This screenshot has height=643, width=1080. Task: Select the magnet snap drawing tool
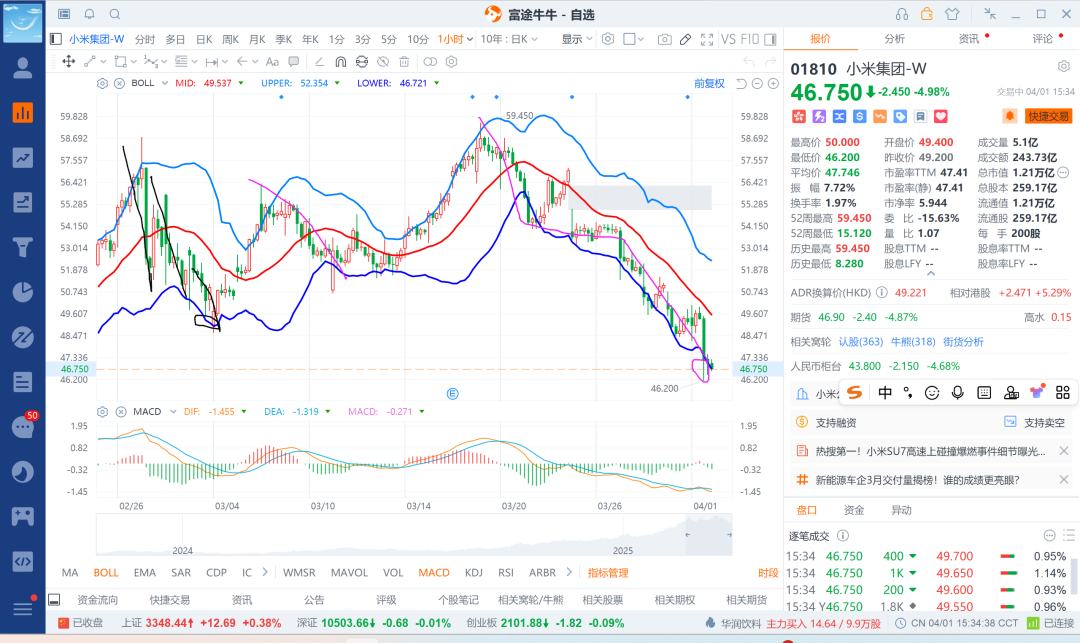[339, 61]
